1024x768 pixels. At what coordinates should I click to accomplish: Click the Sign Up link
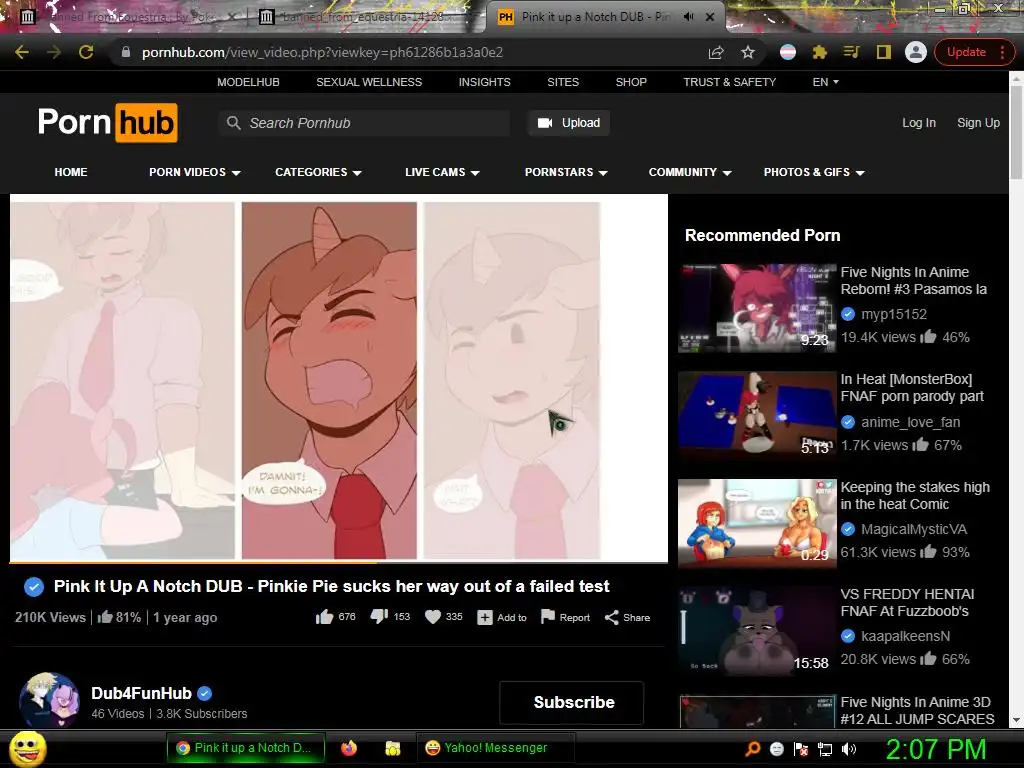click(x=978, y=123)
